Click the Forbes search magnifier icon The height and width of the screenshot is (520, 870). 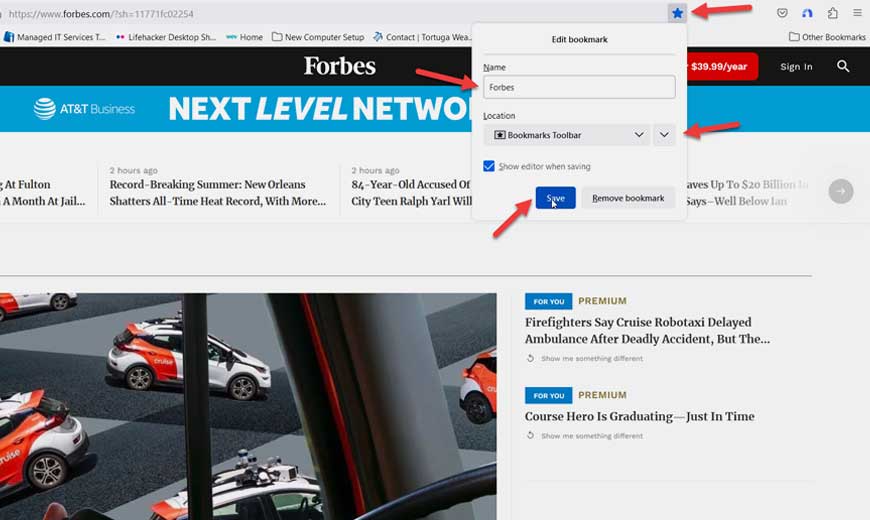click(843, 67)
